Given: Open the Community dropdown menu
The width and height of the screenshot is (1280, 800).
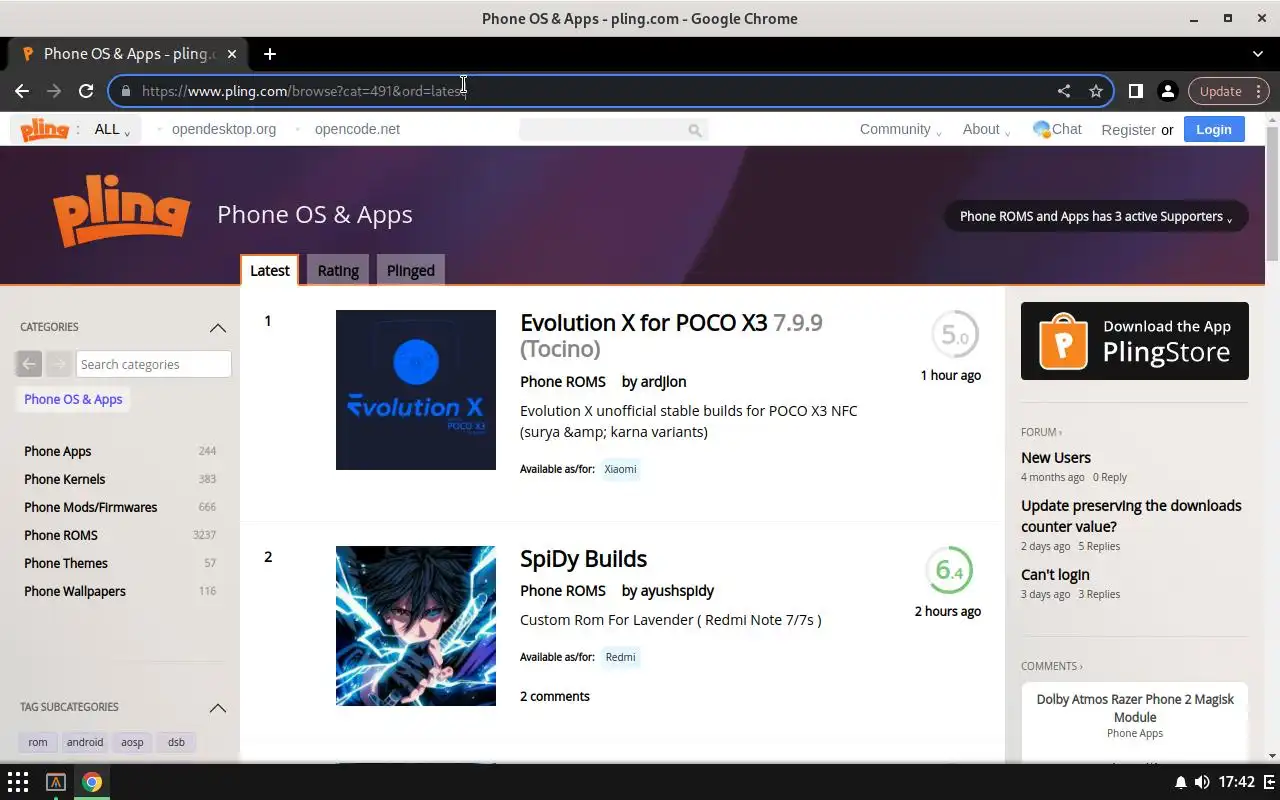Looking at the screenshot, I should 900,129.
